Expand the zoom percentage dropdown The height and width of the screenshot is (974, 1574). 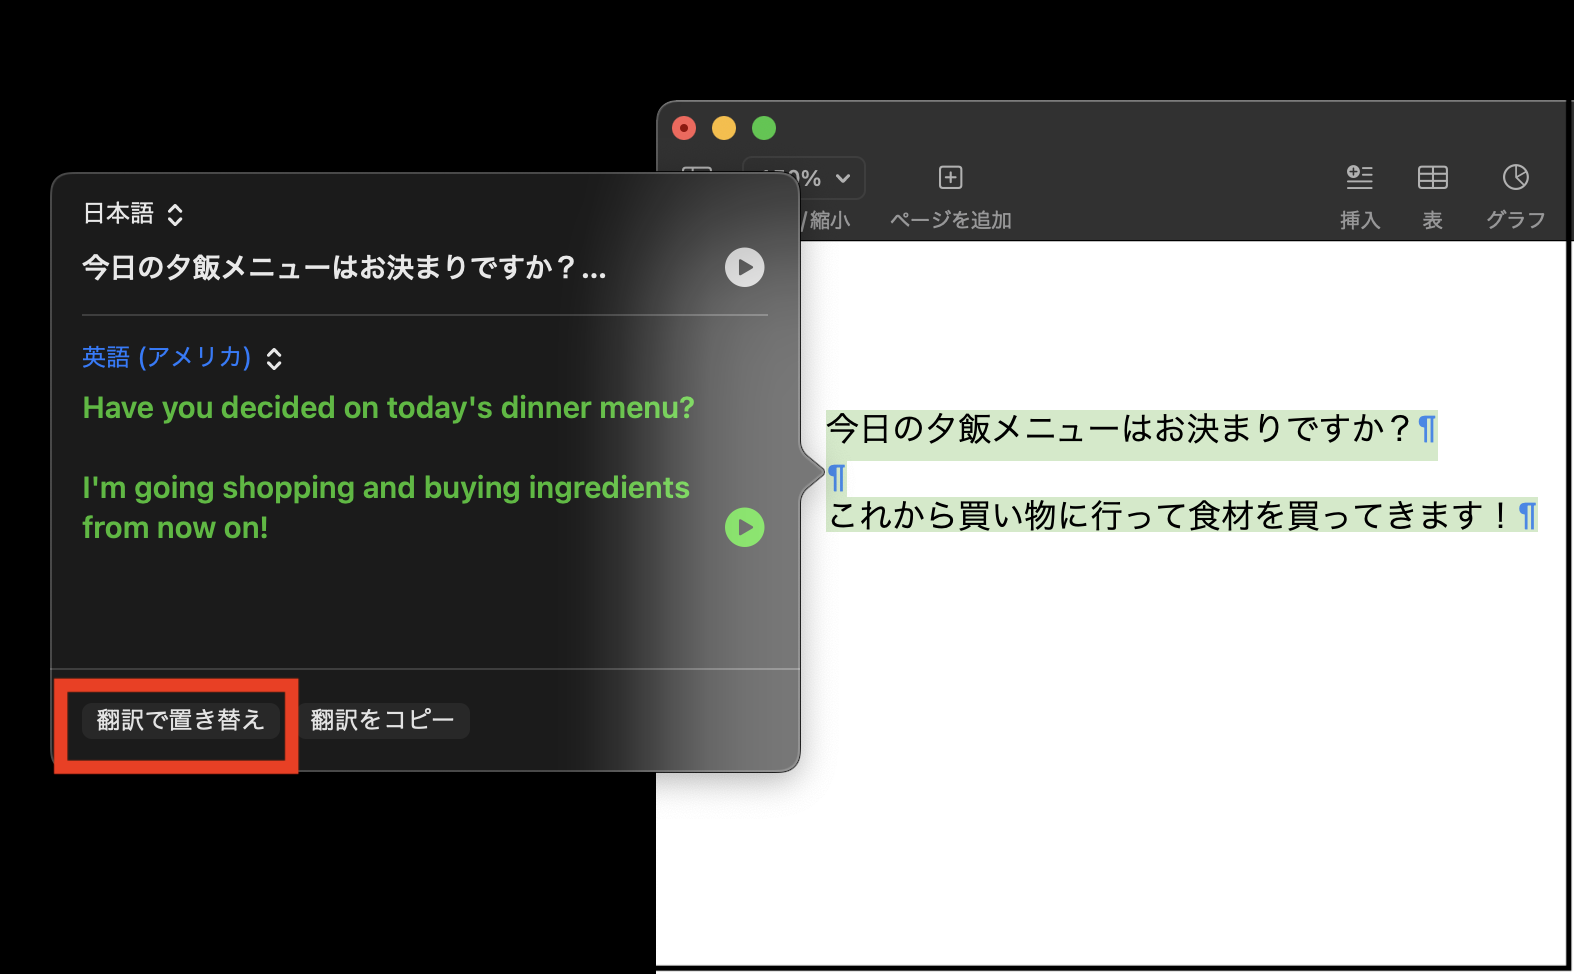841,179
